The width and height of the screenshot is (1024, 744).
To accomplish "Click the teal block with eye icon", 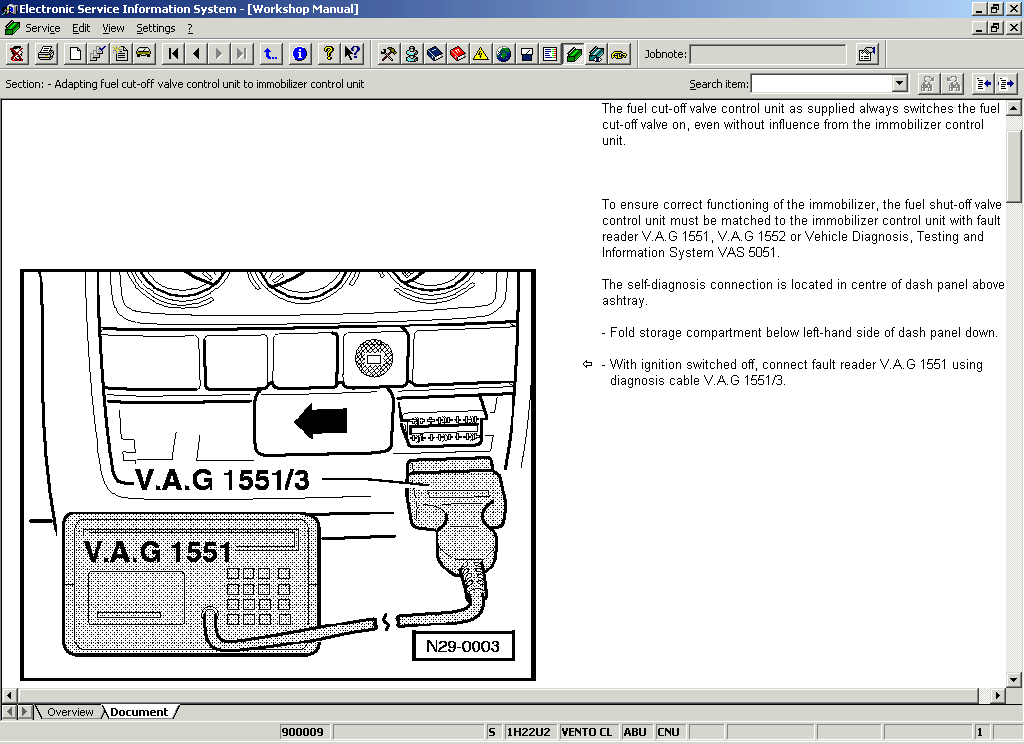I will [596, 54].
